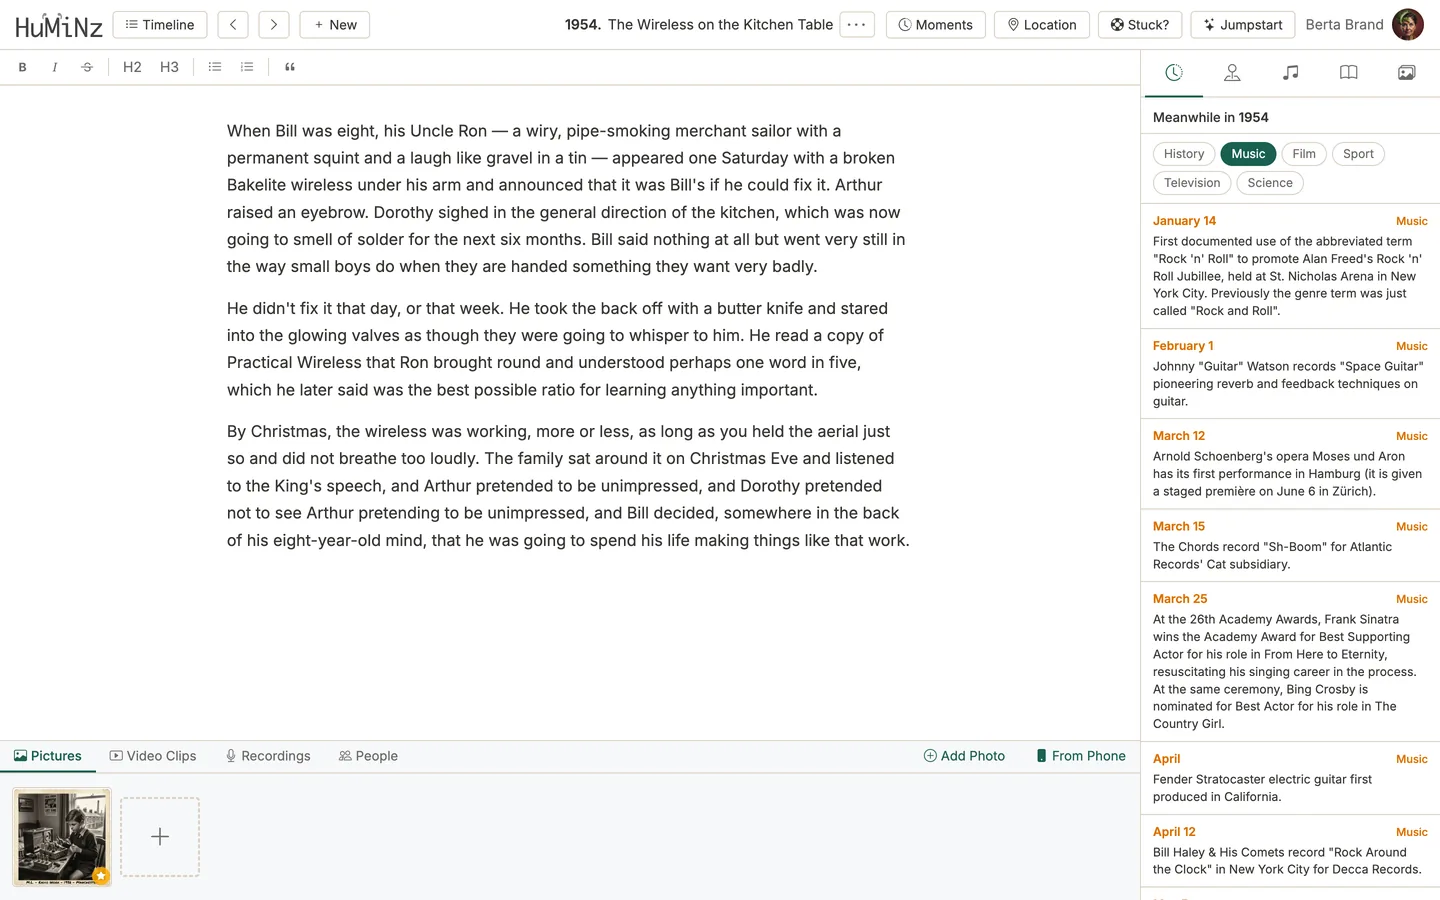Apply italic formatting

pos(54,67)
